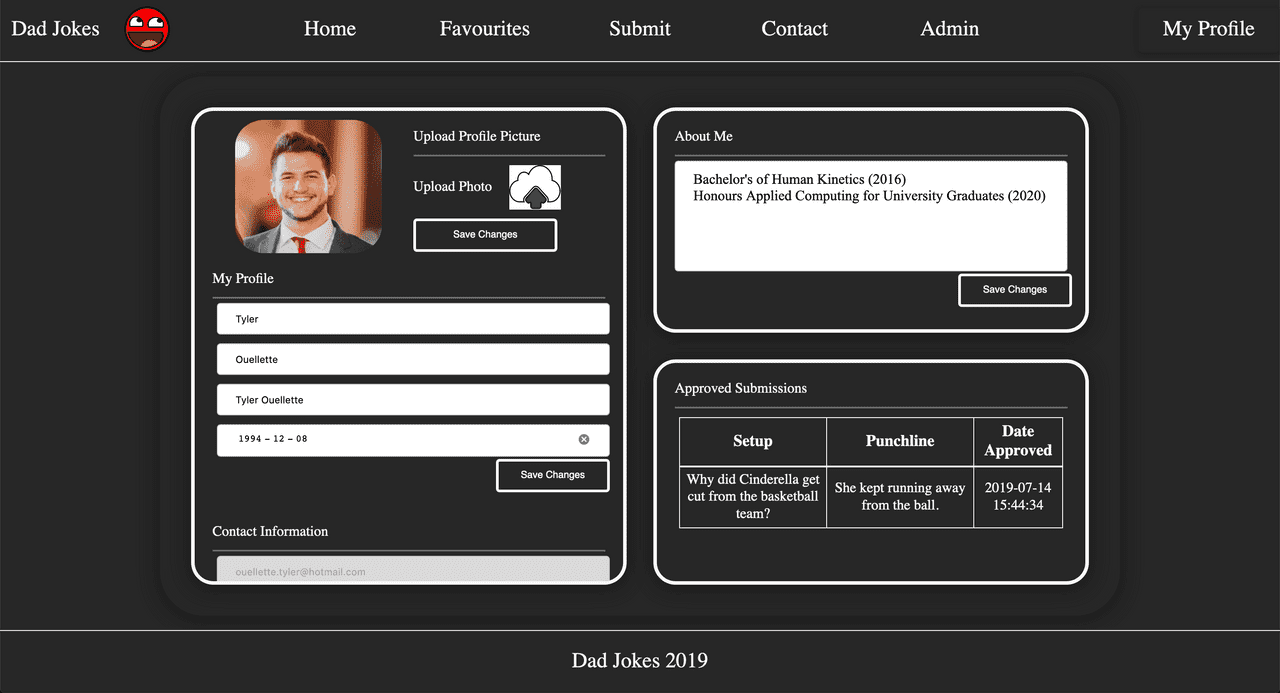Click the My Profile nav button
The image size is (1280, 693).
[1208, 29]
